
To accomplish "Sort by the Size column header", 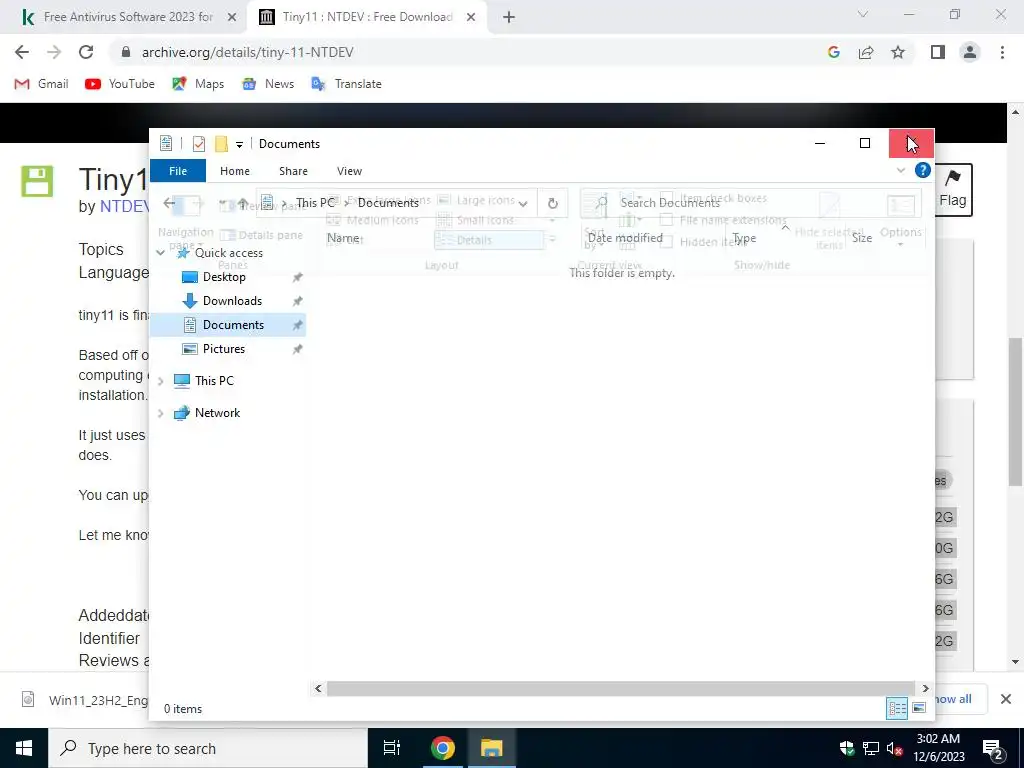I will pyautogui.click(x=861, y=238).
